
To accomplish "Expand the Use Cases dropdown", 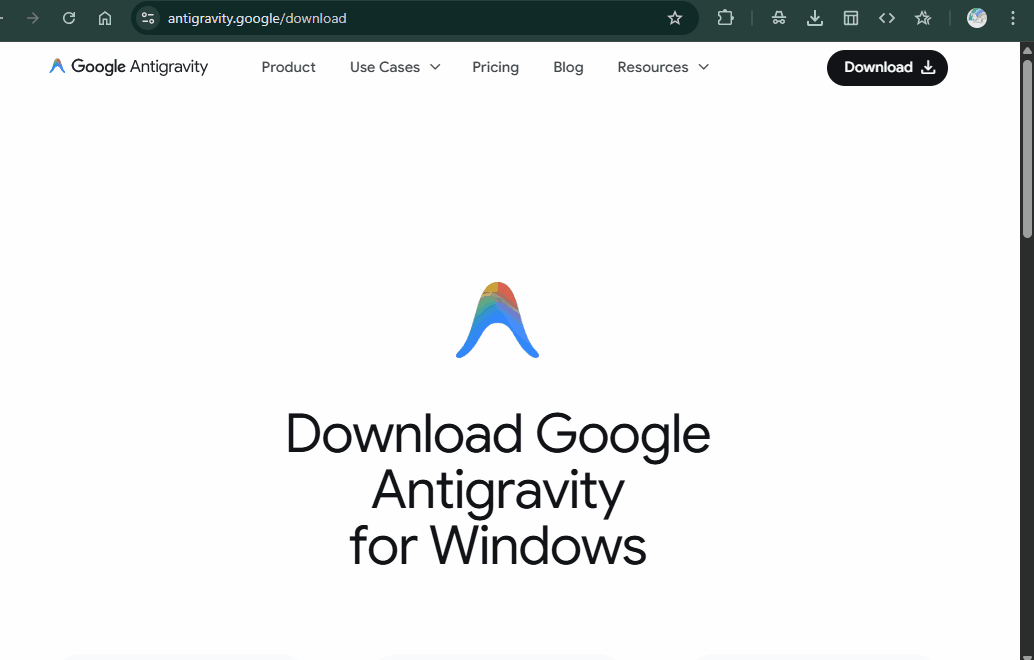I will (385, 67).
